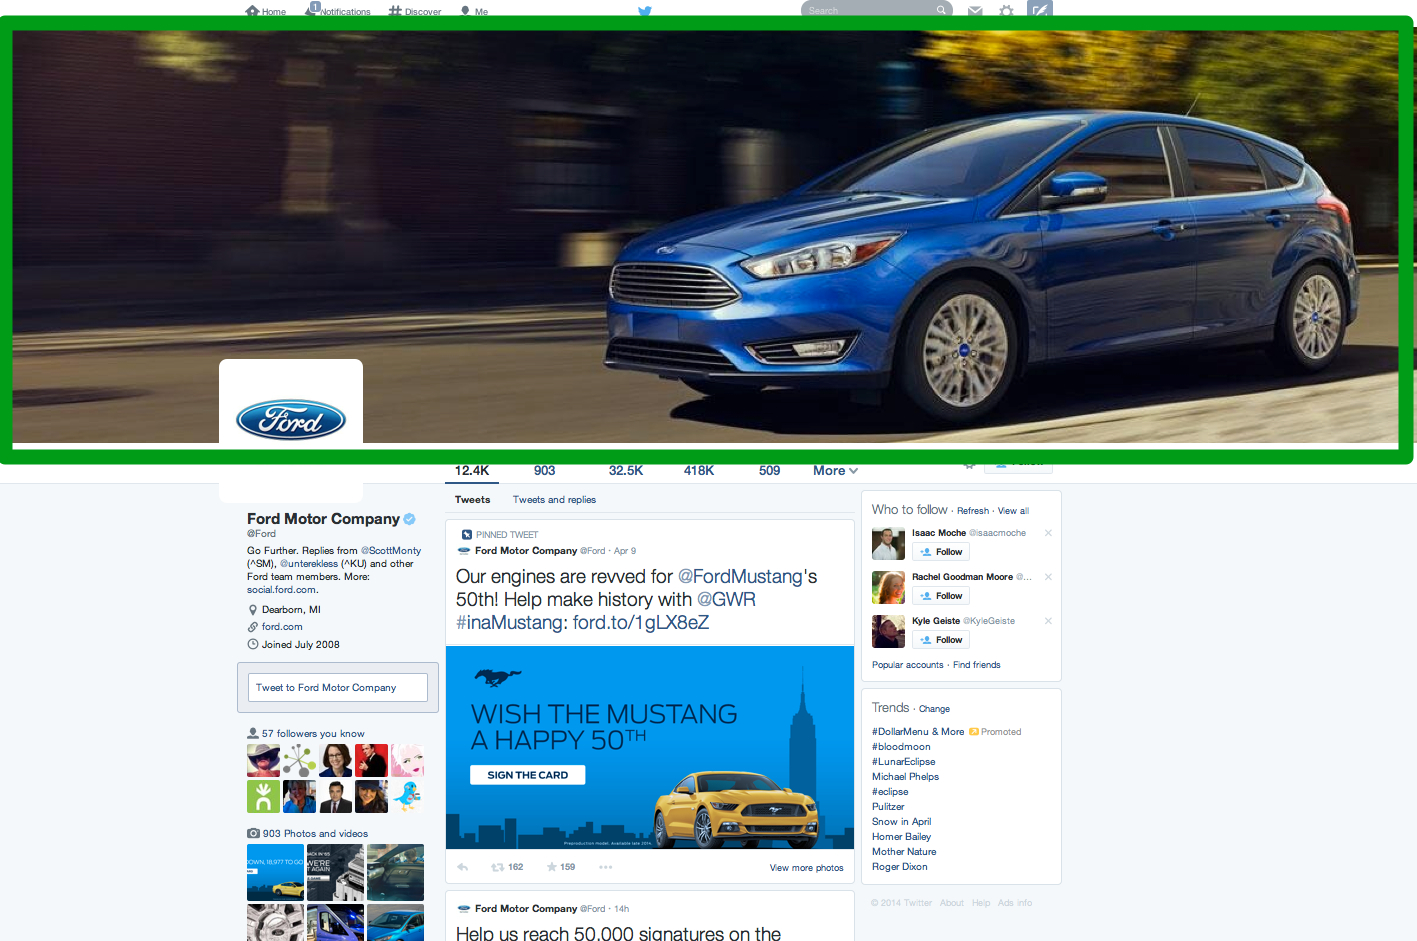Screen dimensions: 1417x941
Task: View the 509 favorites count
Action: click(769, 470)
